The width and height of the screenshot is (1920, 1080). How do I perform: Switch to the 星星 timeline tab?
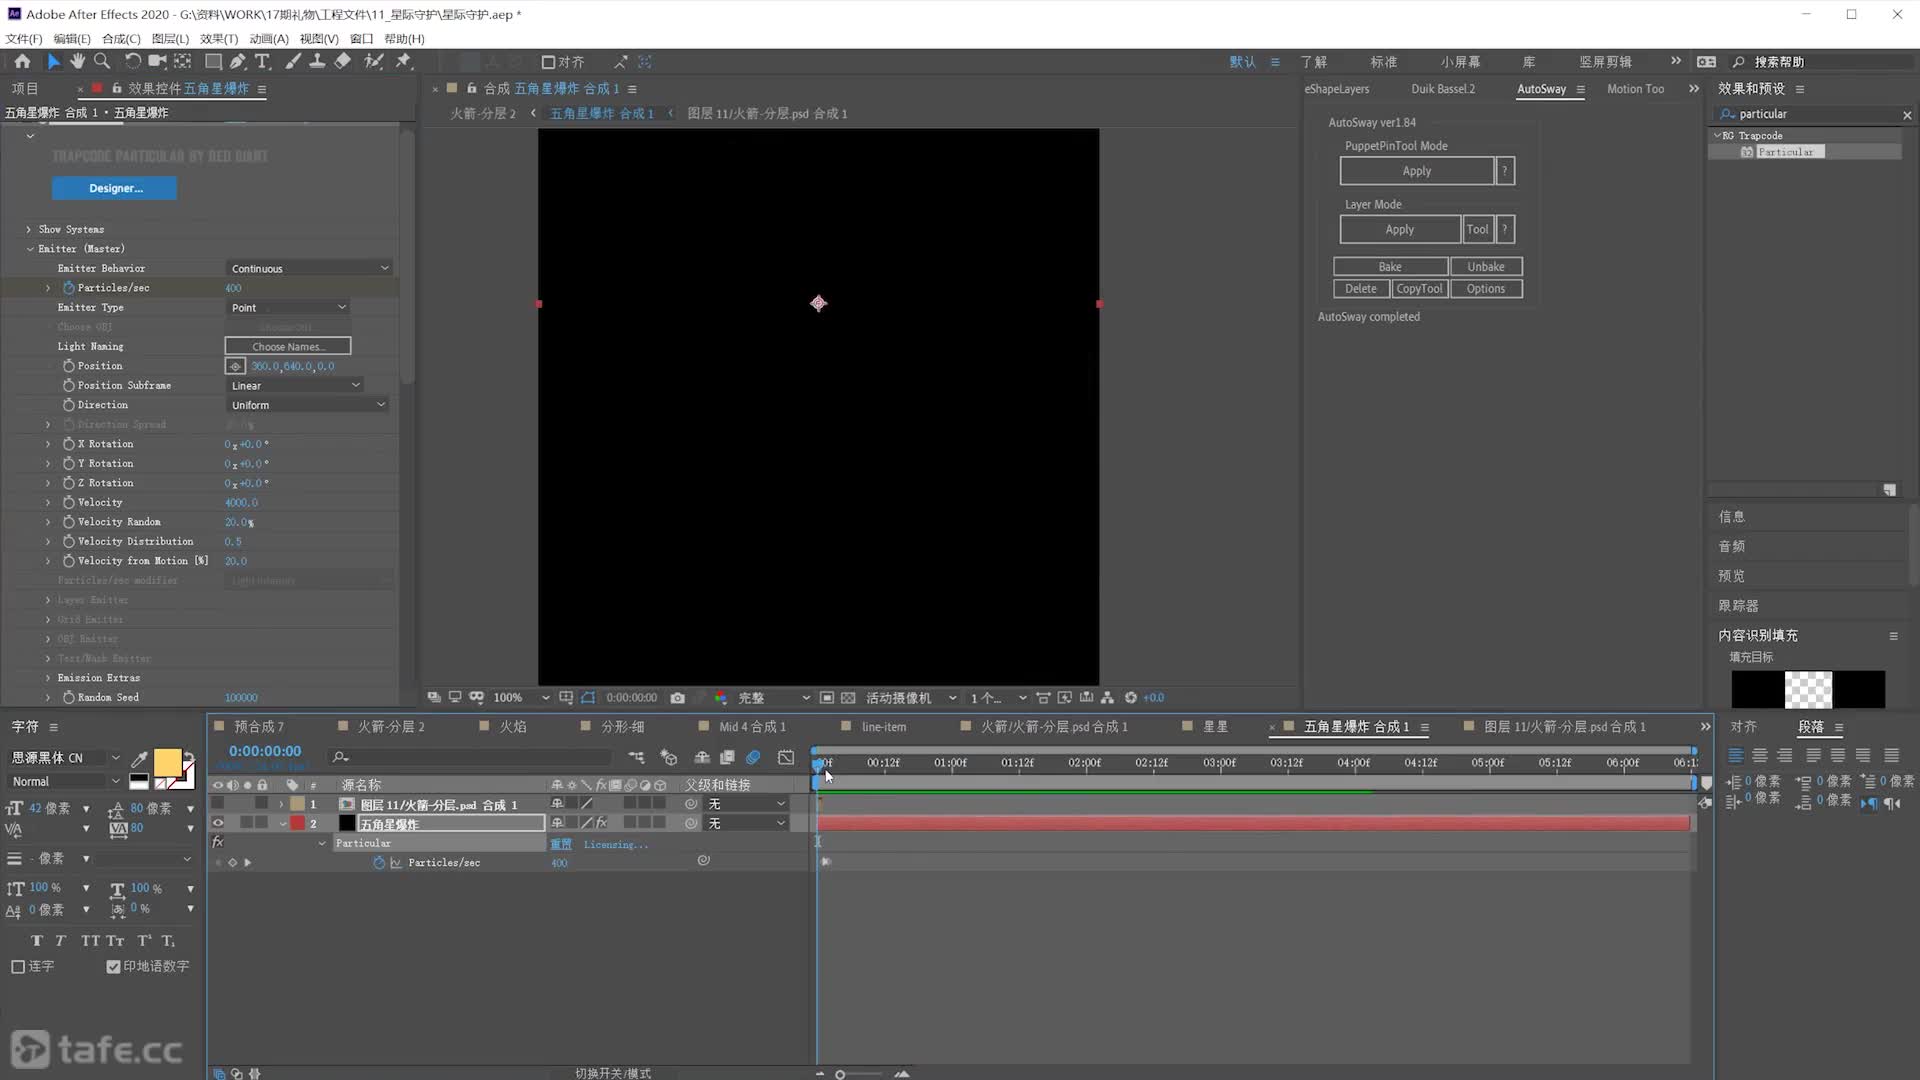[1216, 727]
